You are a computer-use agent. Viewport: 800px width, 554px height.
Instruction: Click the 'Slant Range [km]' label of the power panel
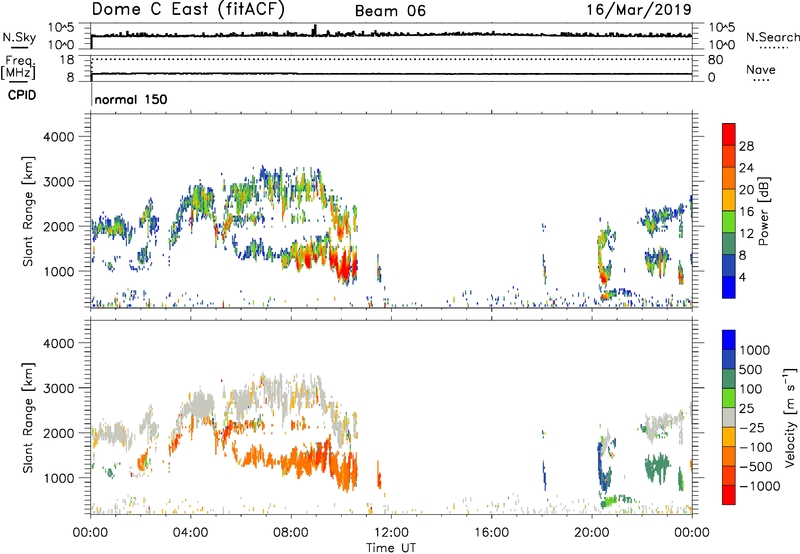tap(28, 211)
